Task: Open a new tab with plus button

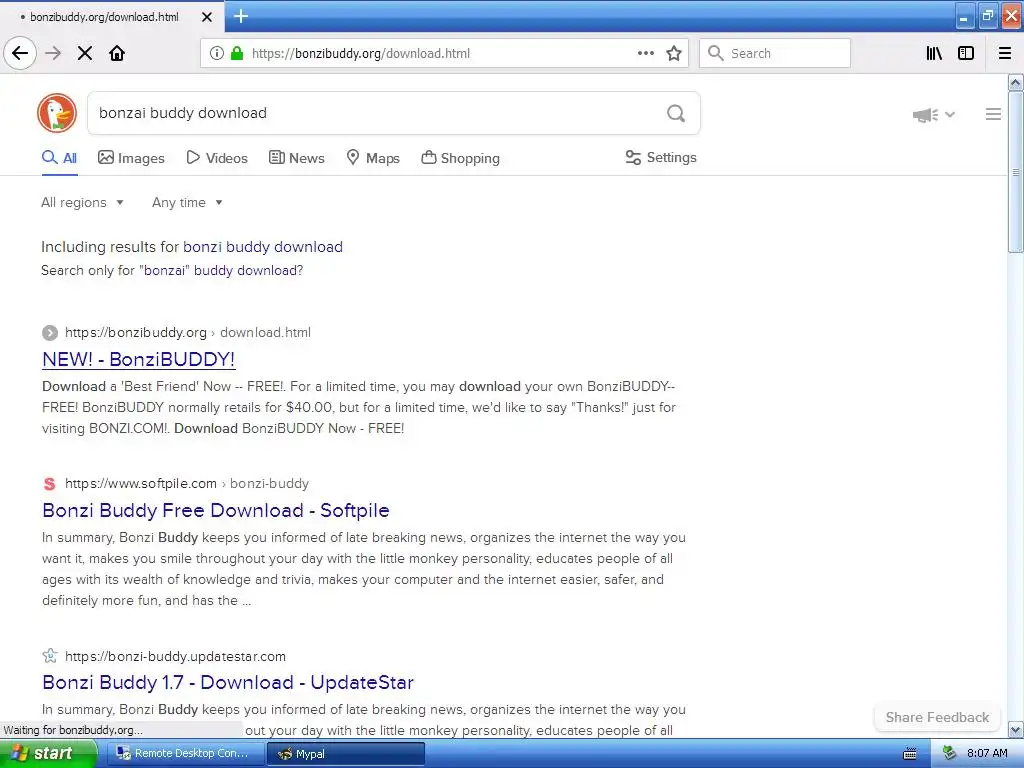Action: coord(240,16)
